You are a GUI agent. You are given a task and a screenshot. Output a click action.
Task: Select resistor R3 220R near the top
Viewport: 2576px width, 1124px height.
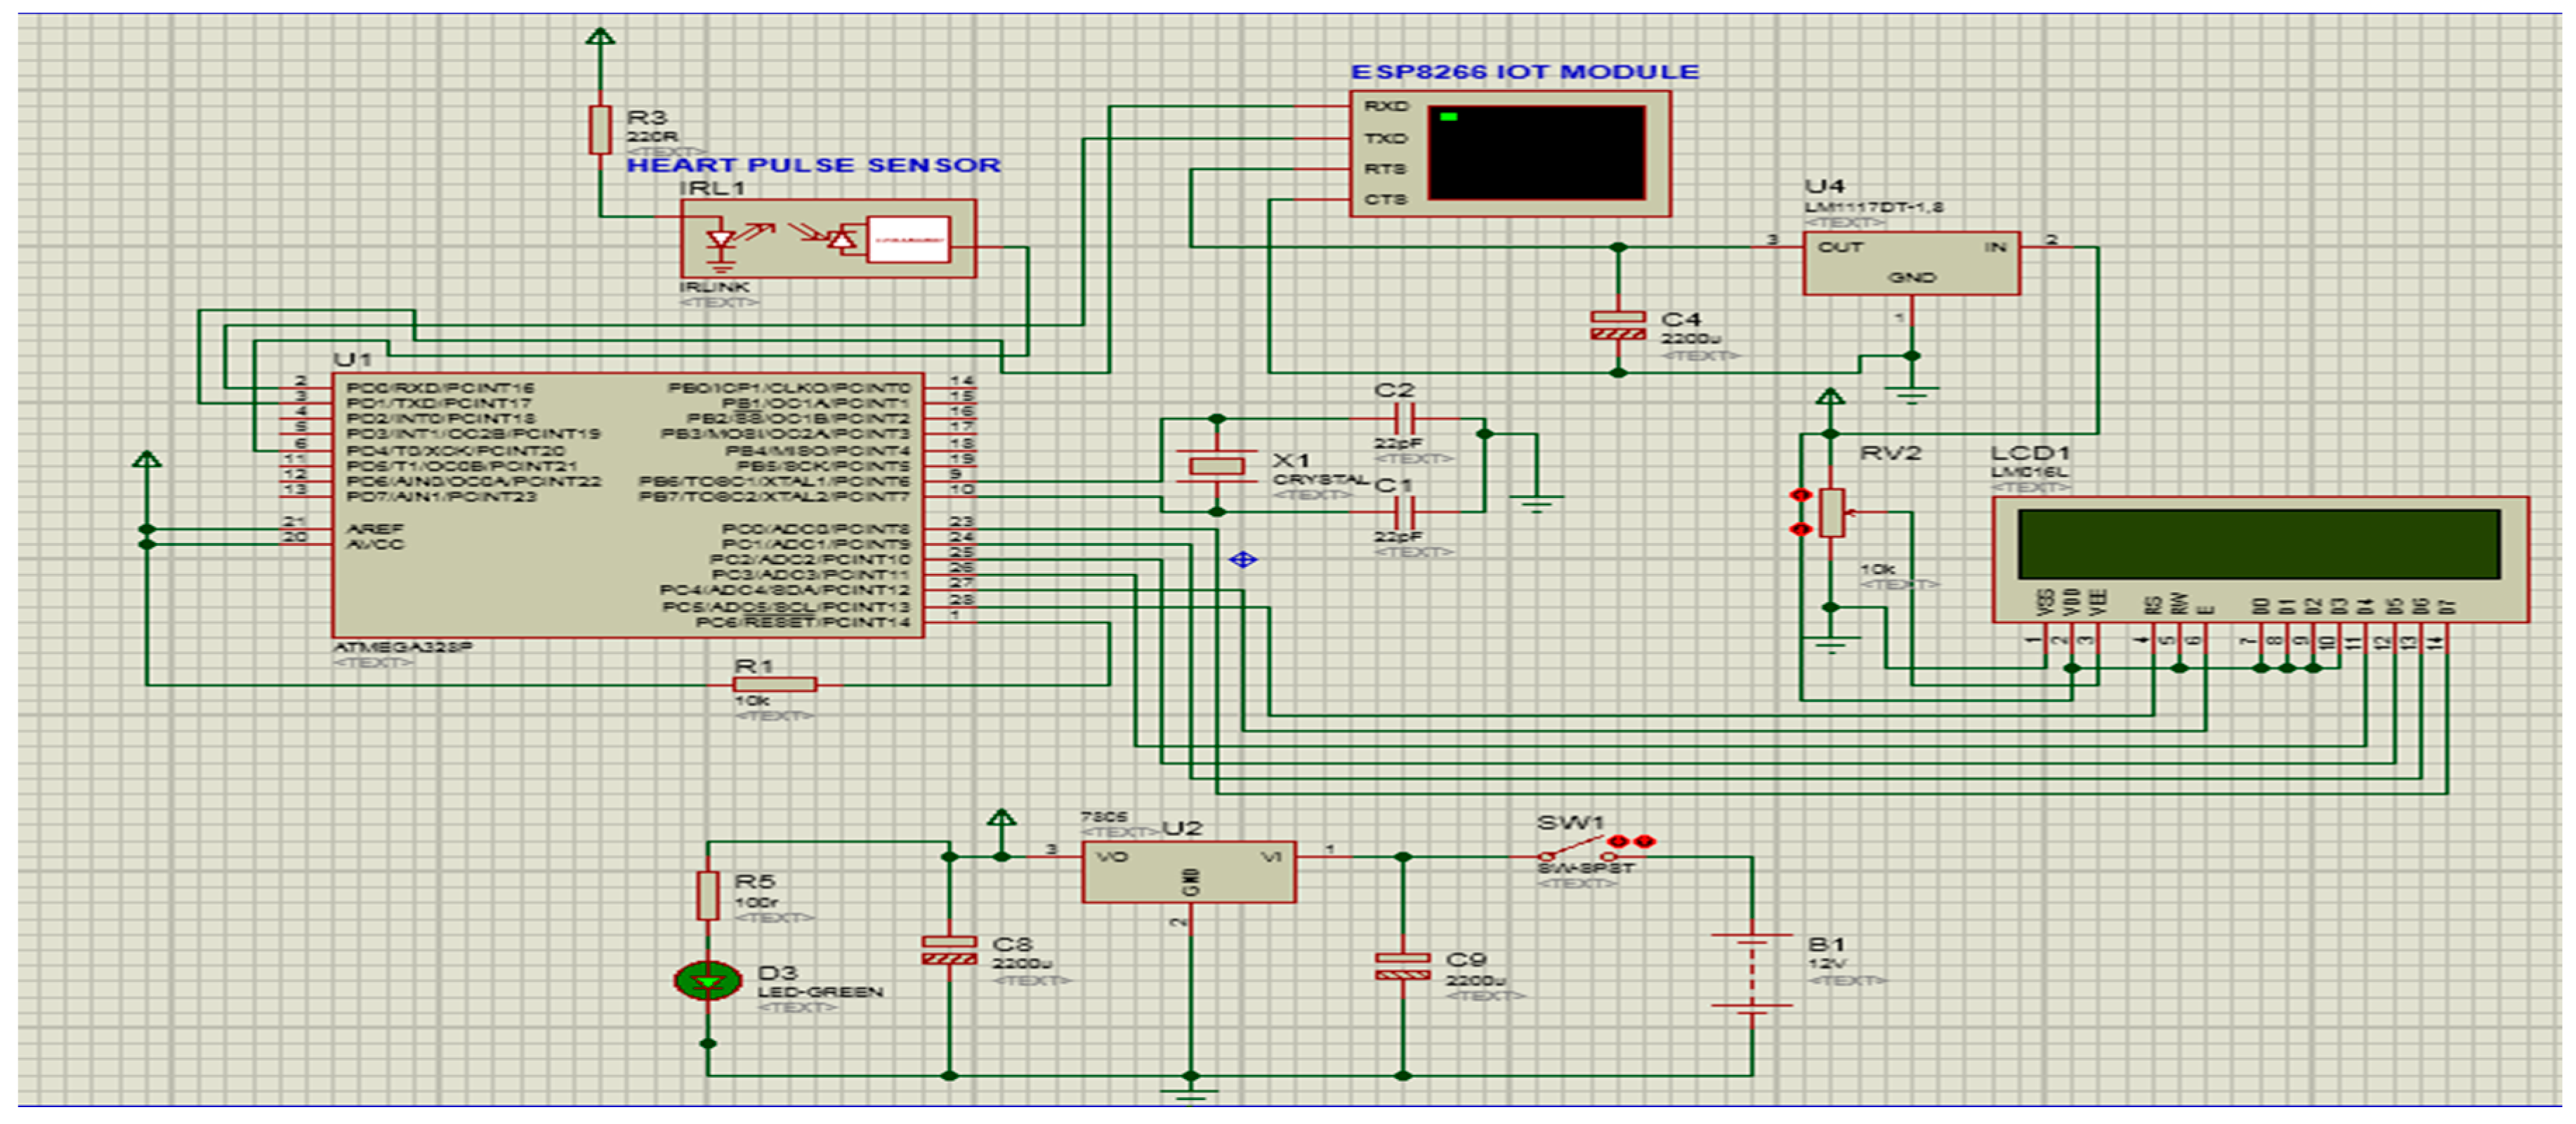coord(600,129)
